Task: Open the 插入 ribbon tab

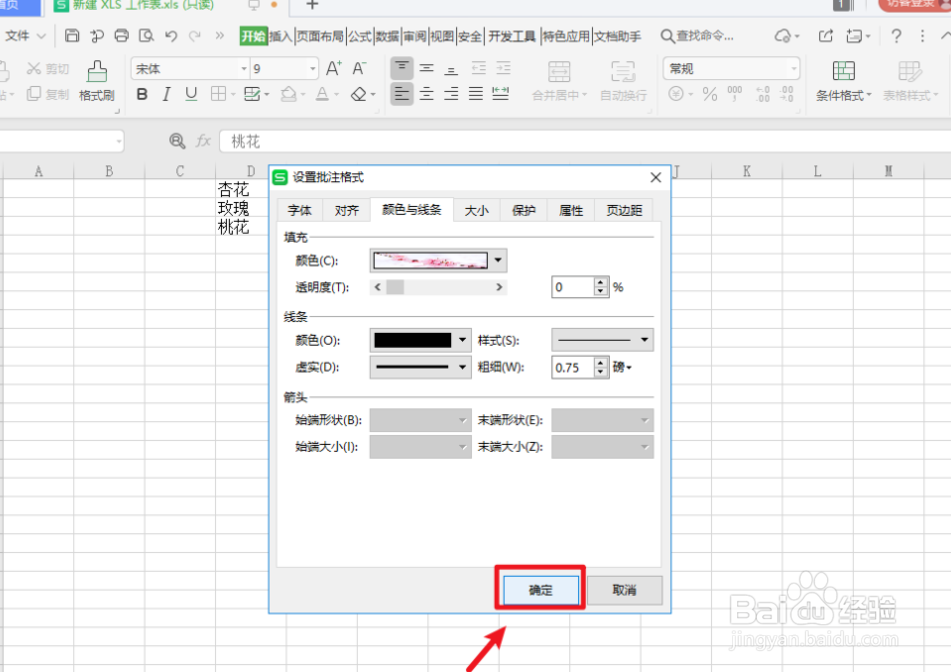Action: point(280,36)
